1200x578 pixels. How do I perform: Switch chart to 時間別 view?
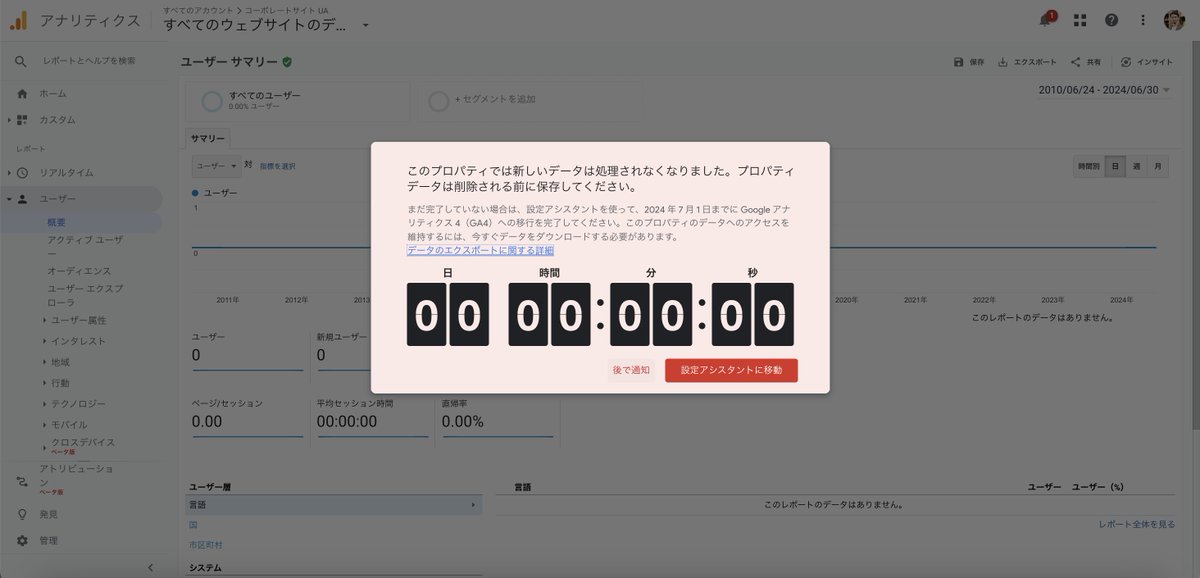tap(1088, 166)
